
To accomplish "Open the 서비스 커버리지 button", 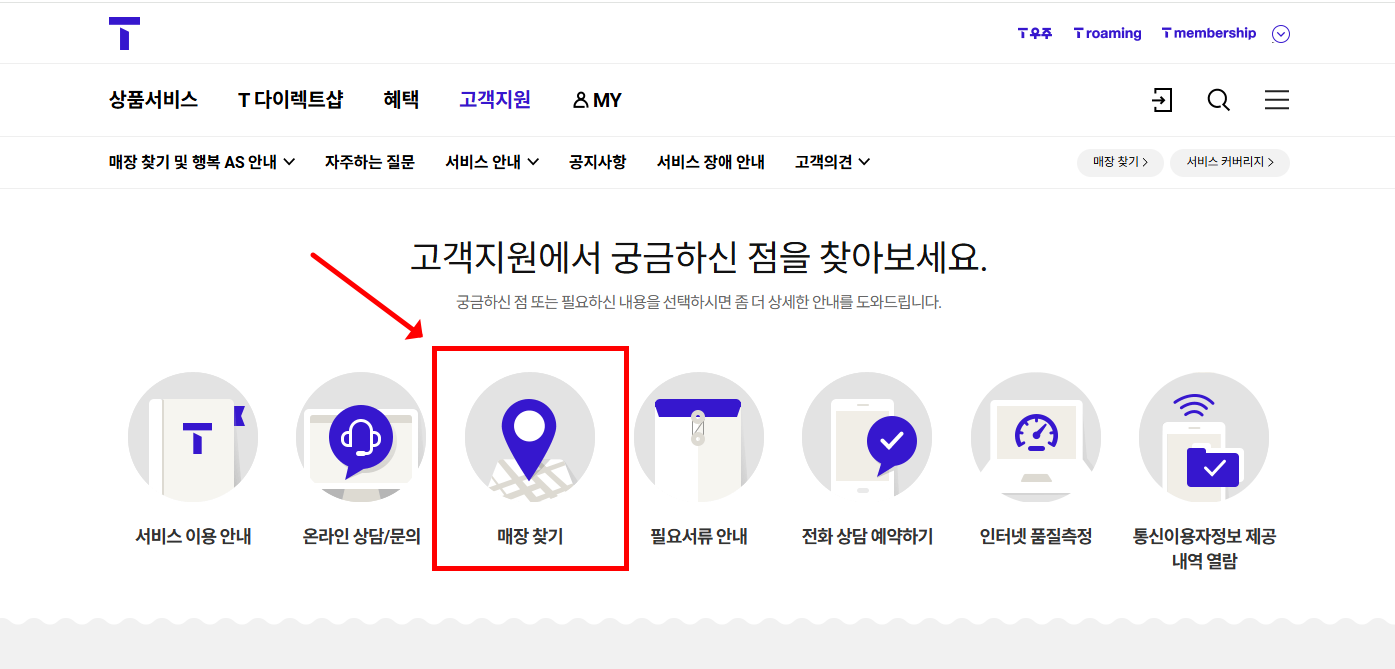I will pos(1230,161).
